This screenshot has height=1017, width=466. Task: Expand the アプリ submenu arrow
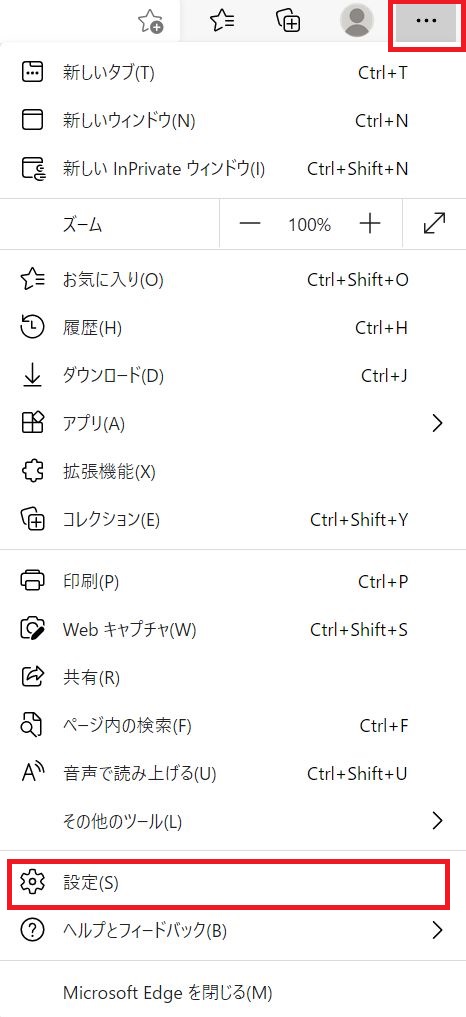(x=437, y=424)
